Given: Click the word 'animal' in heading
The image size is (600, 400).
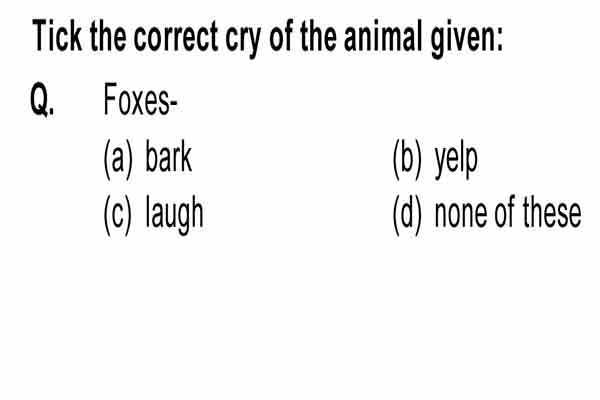Looking at the screenshot, I should (x=385, y=36).
